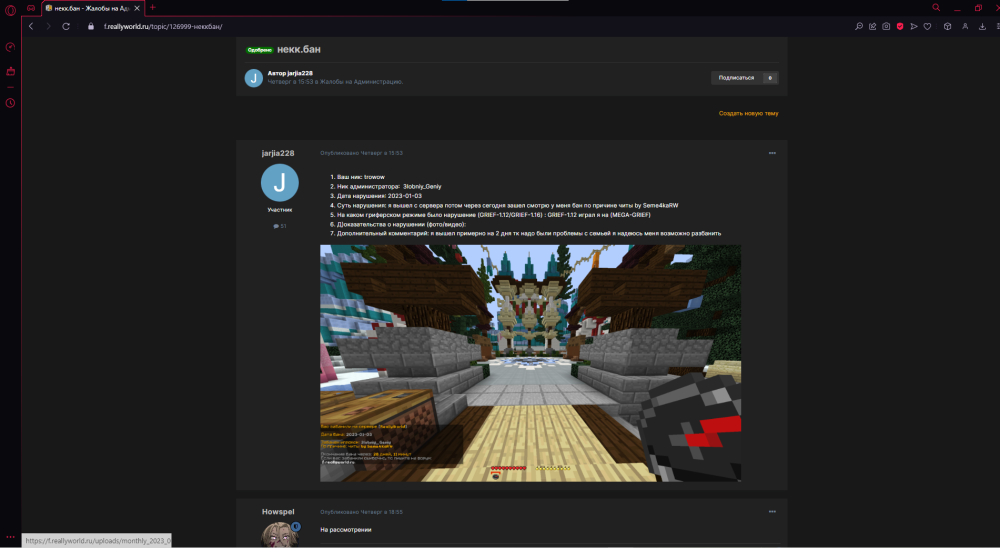The height and width of the screenshot is (548, 1000).
Task: Open the attached Minecraft screenshot
Action: point(531,363)
